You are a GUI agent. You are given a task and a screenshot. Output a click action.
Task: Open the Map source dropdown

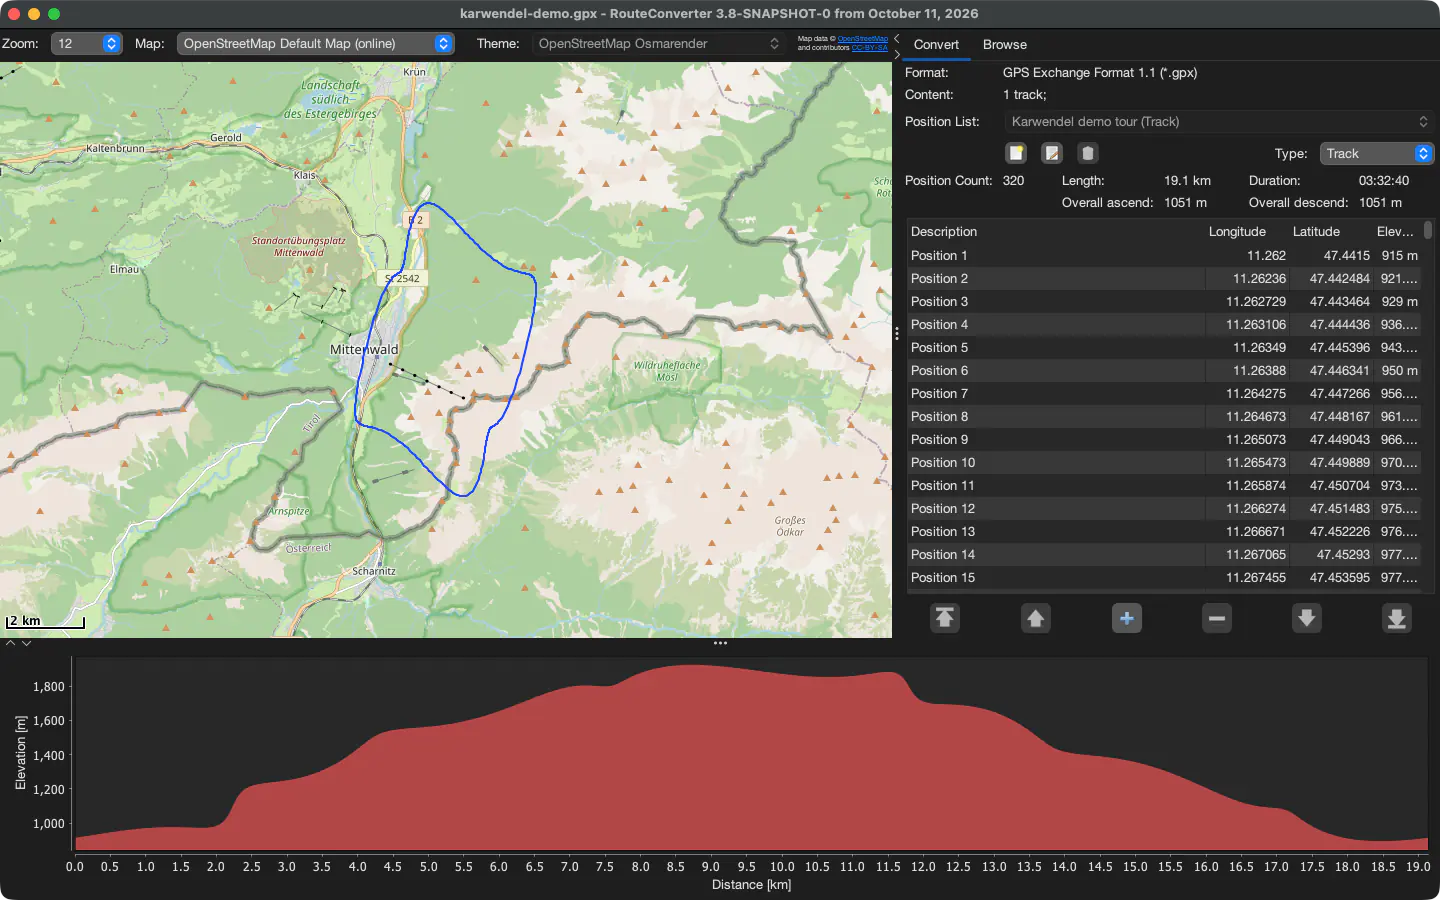(316, 44)
